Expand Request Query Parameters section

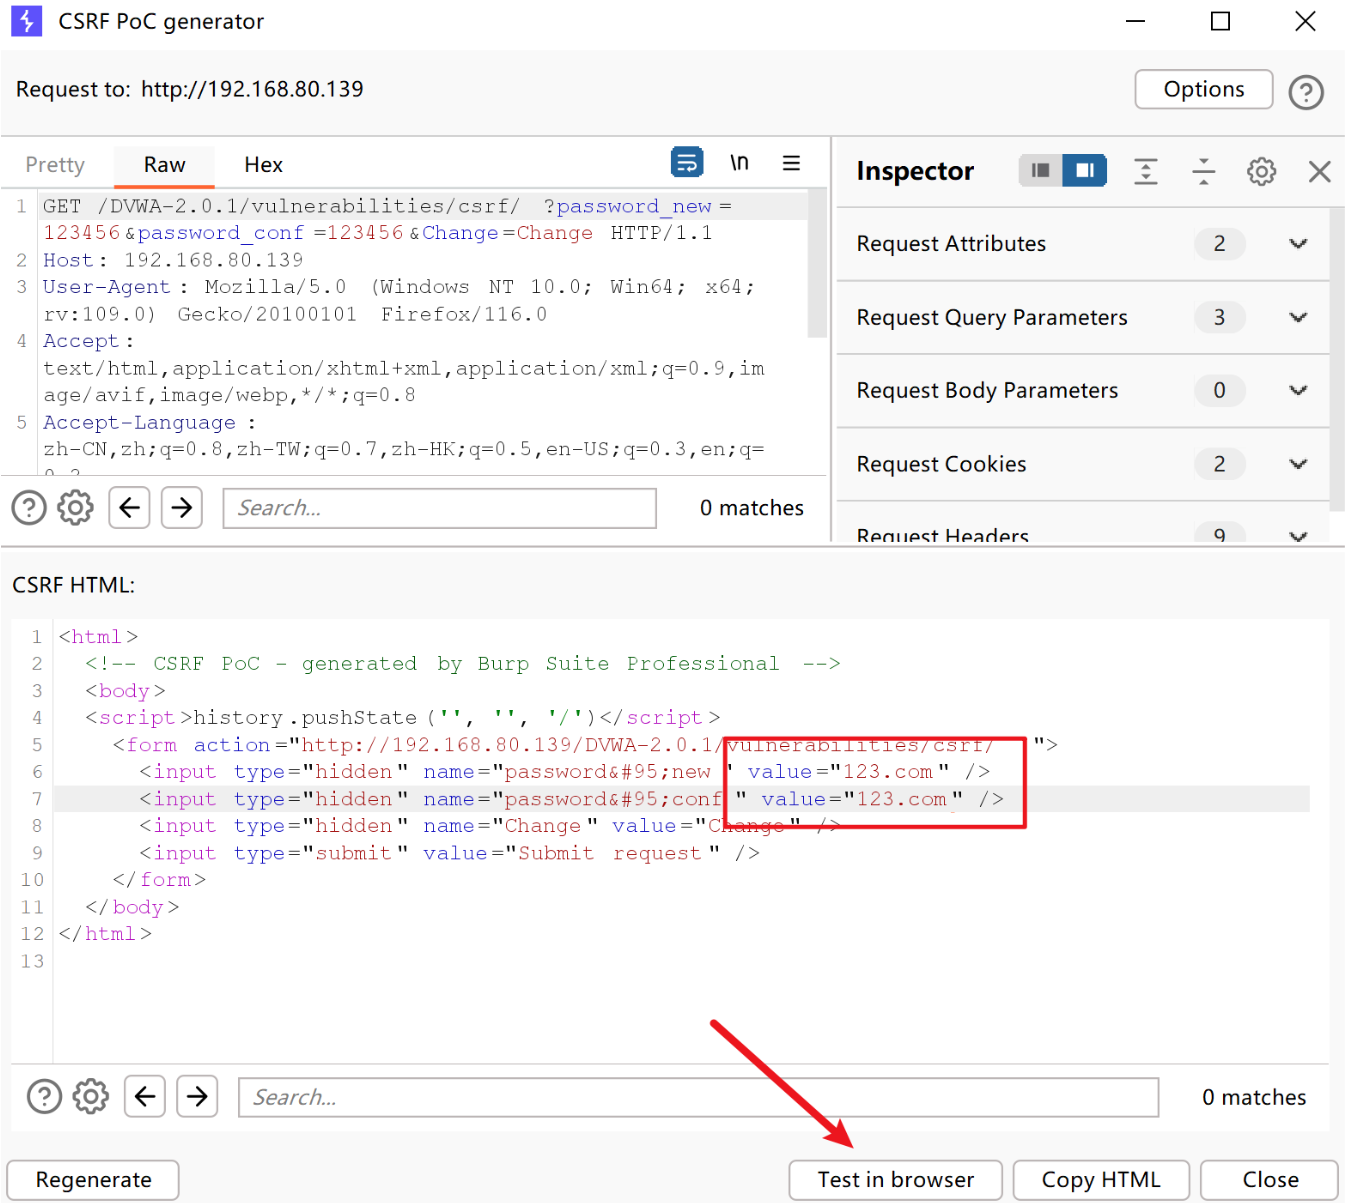click(x=1298, y=318)
